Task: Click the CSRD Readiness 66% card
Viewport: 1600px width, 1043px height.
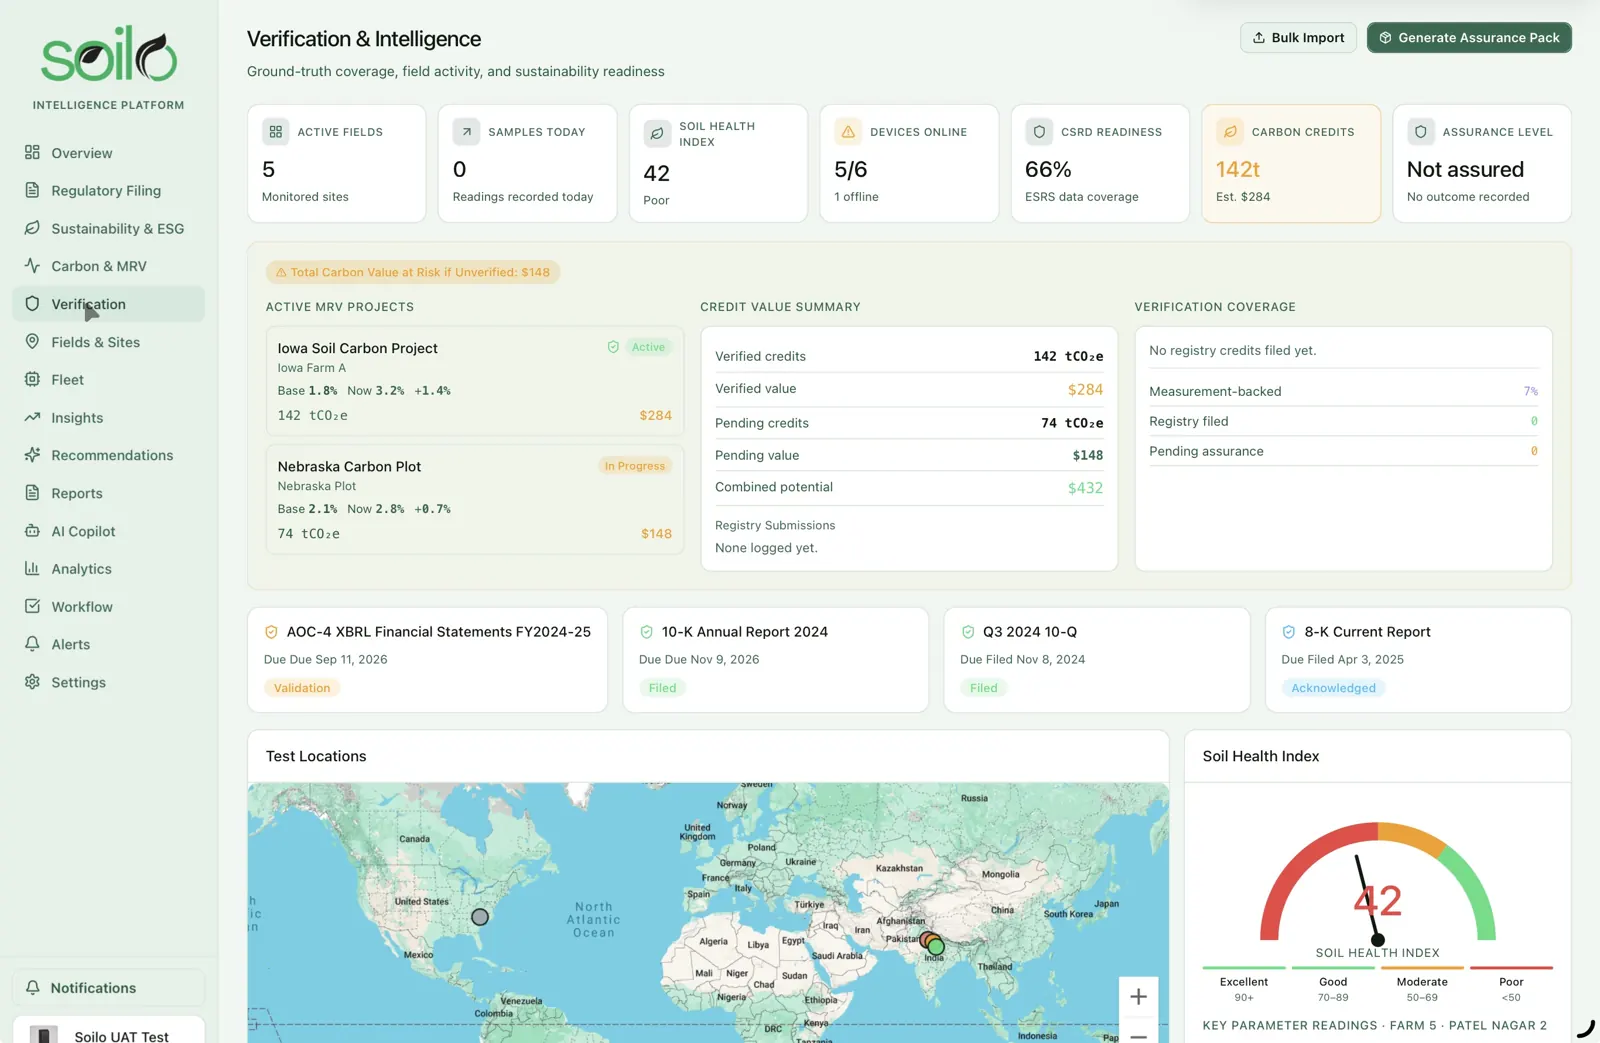Action: coord(1100,163)
